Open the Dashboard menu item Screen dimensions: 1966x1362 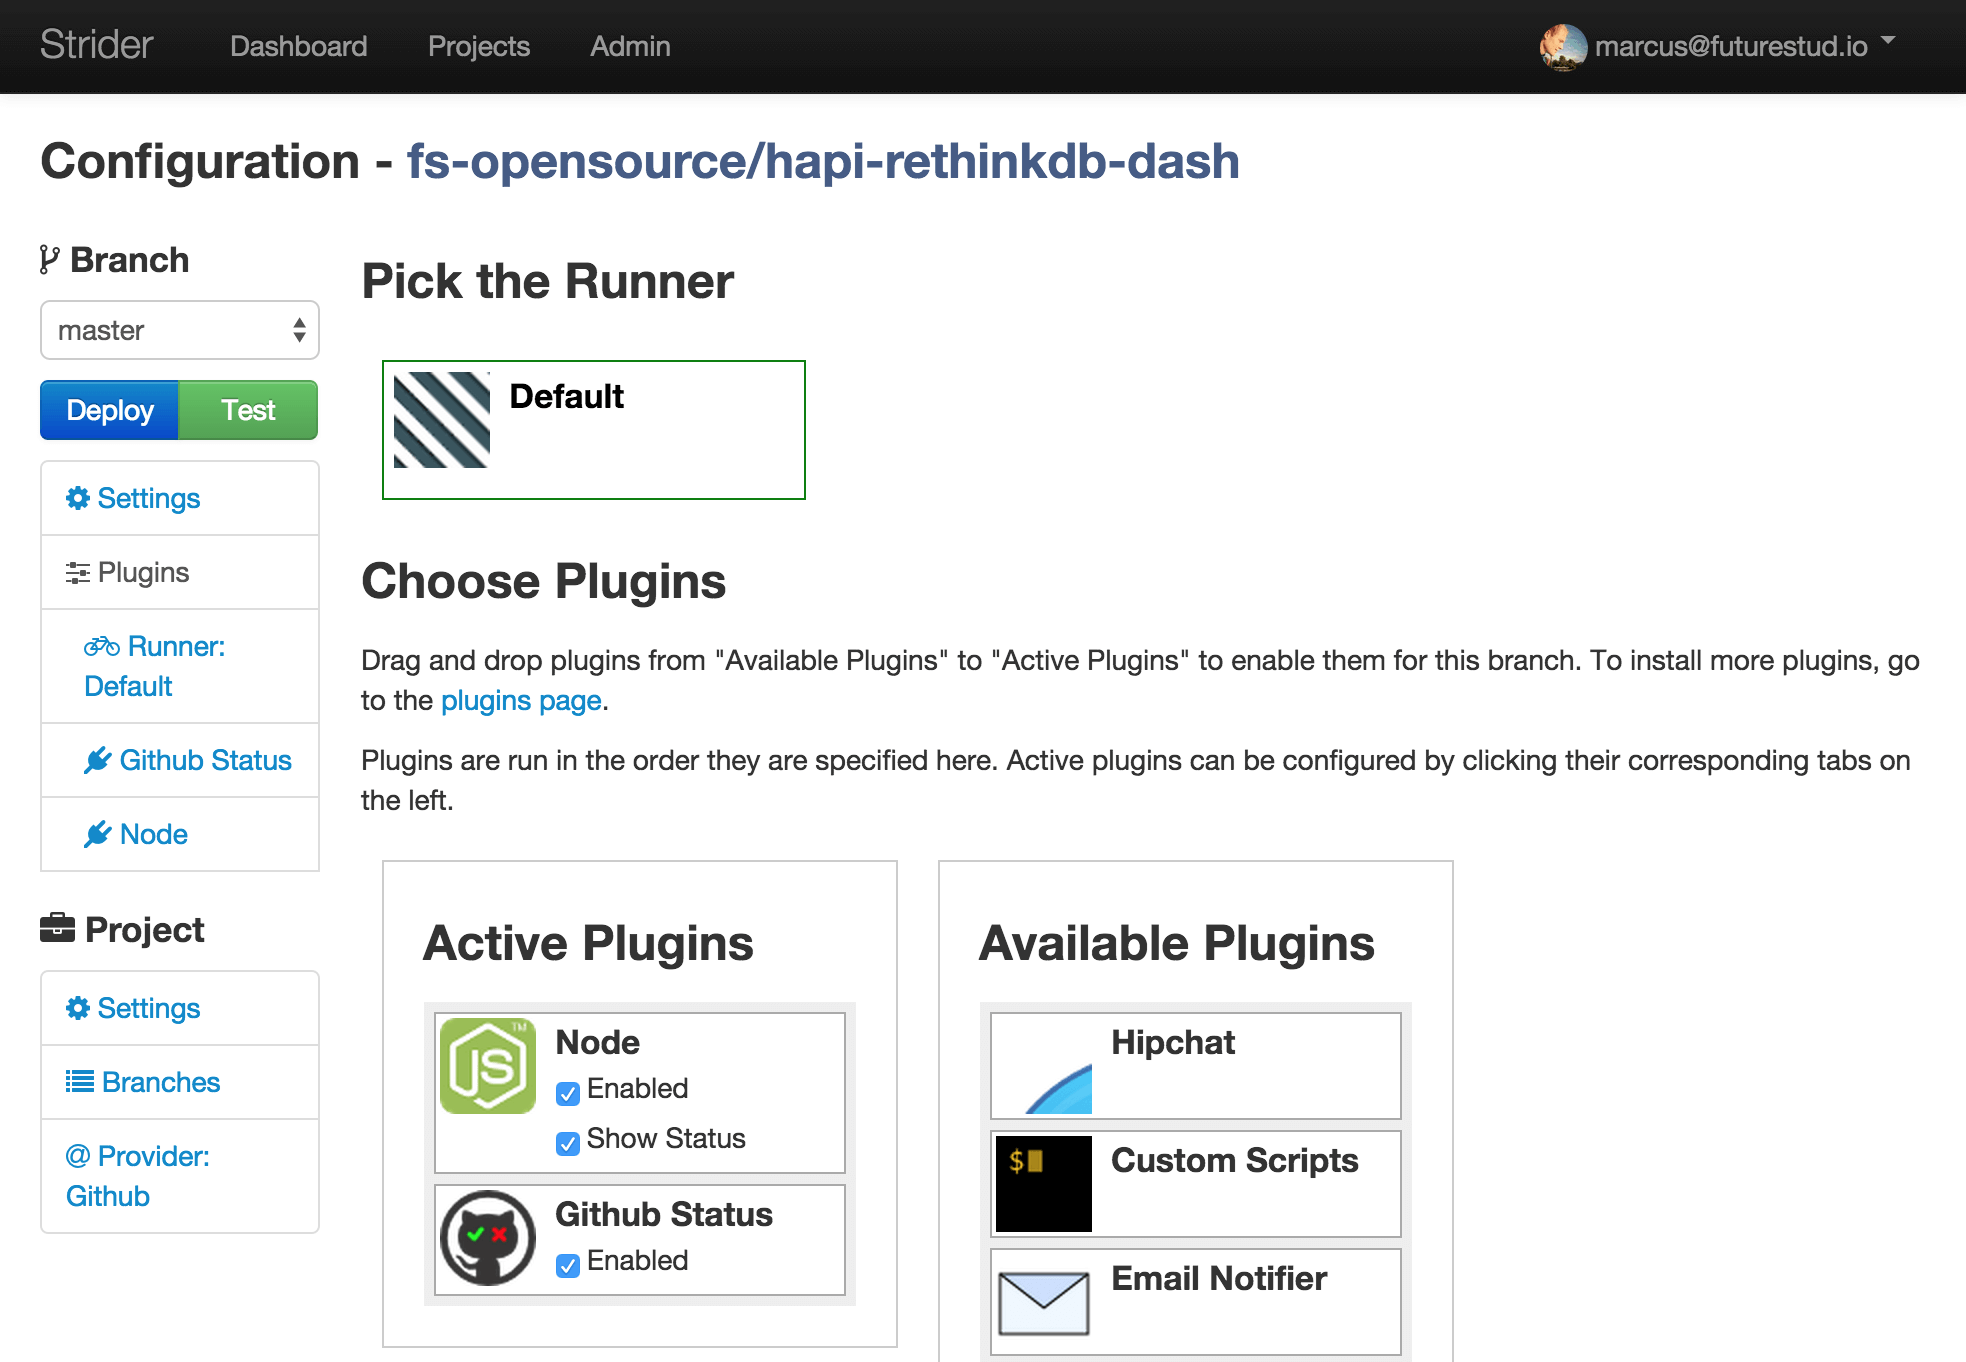pyautogui.click(x=298, y=46)
